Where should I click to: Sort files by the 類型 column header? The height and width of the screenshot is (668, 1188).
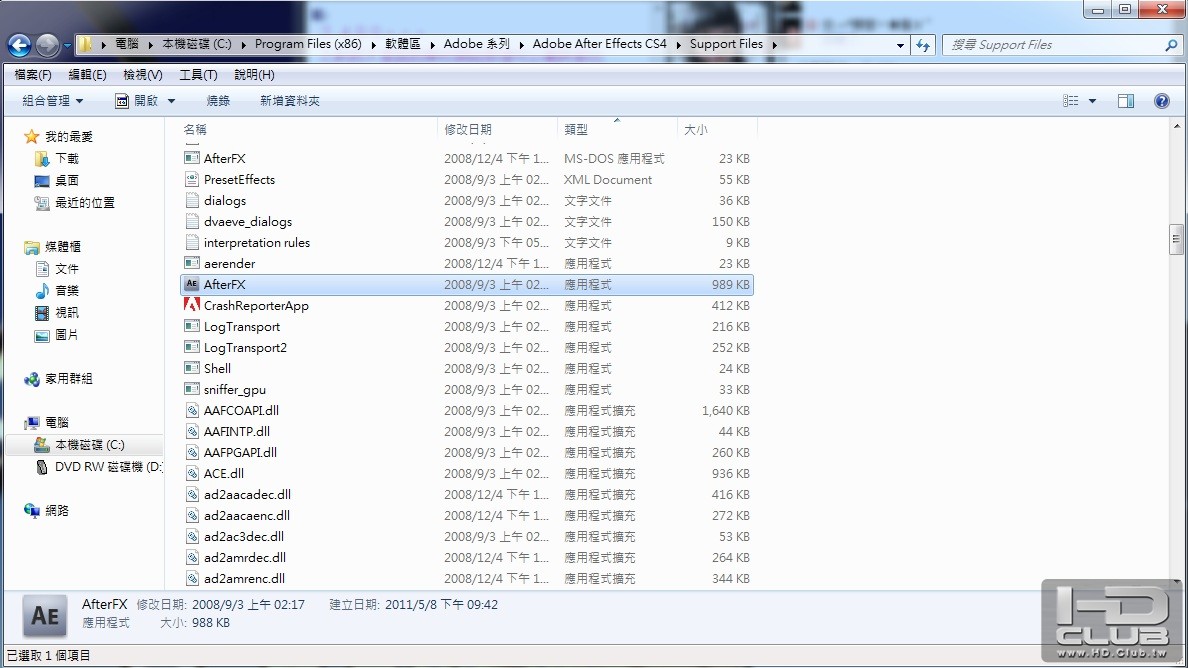tap(617, 130)
